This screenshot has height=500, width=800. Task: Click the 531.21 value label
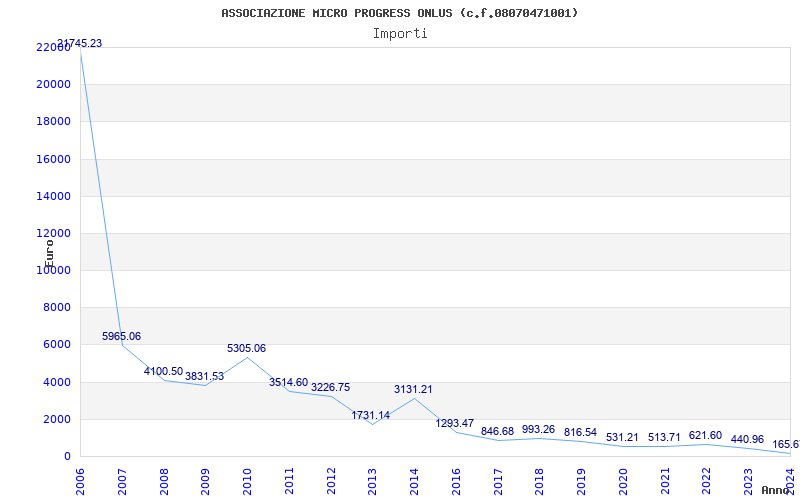click(x=622, y=437)
